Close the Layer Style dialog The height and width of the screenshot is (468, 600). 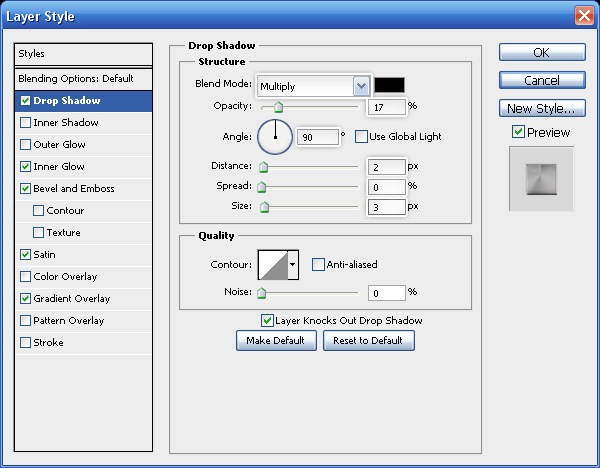click(x=583, y=15)
